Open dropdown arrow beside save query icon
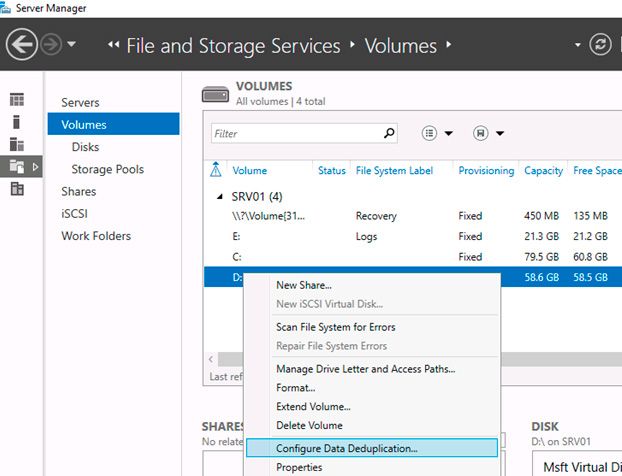The image size is (622, 476). [x=500, y=134]
